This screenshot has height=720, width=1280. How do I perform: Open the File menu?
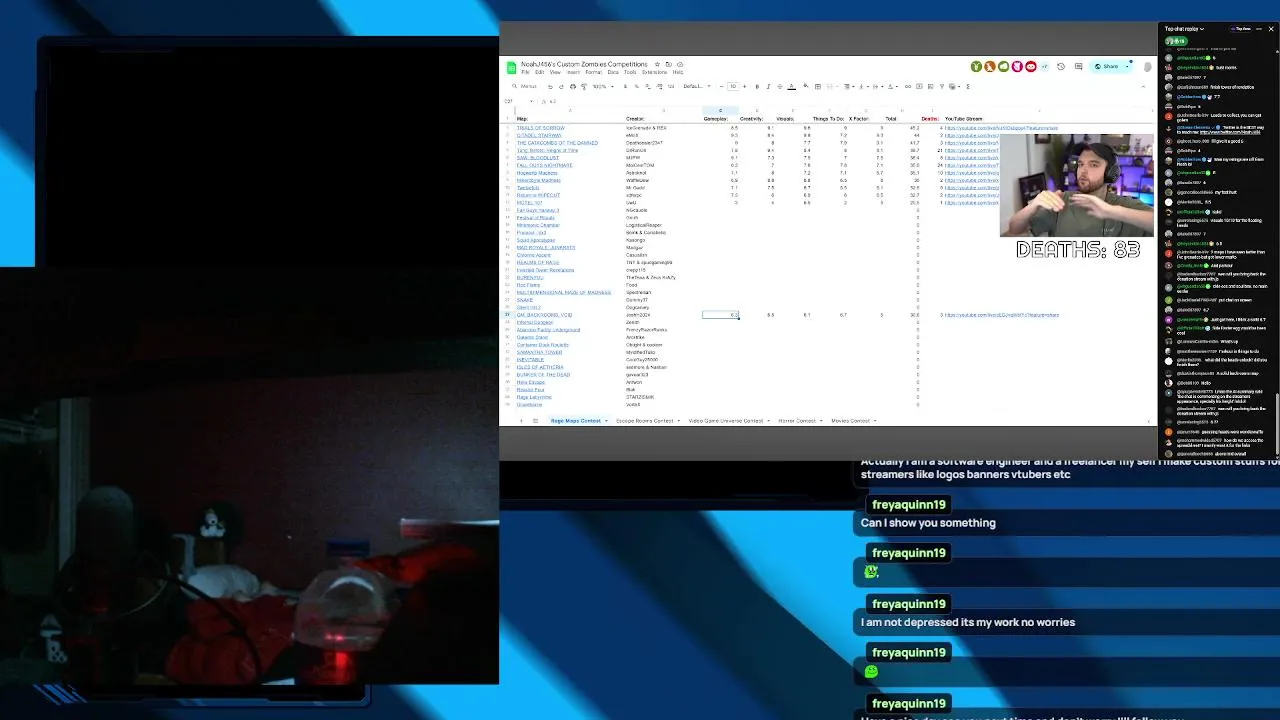click(x=525, y=72)
